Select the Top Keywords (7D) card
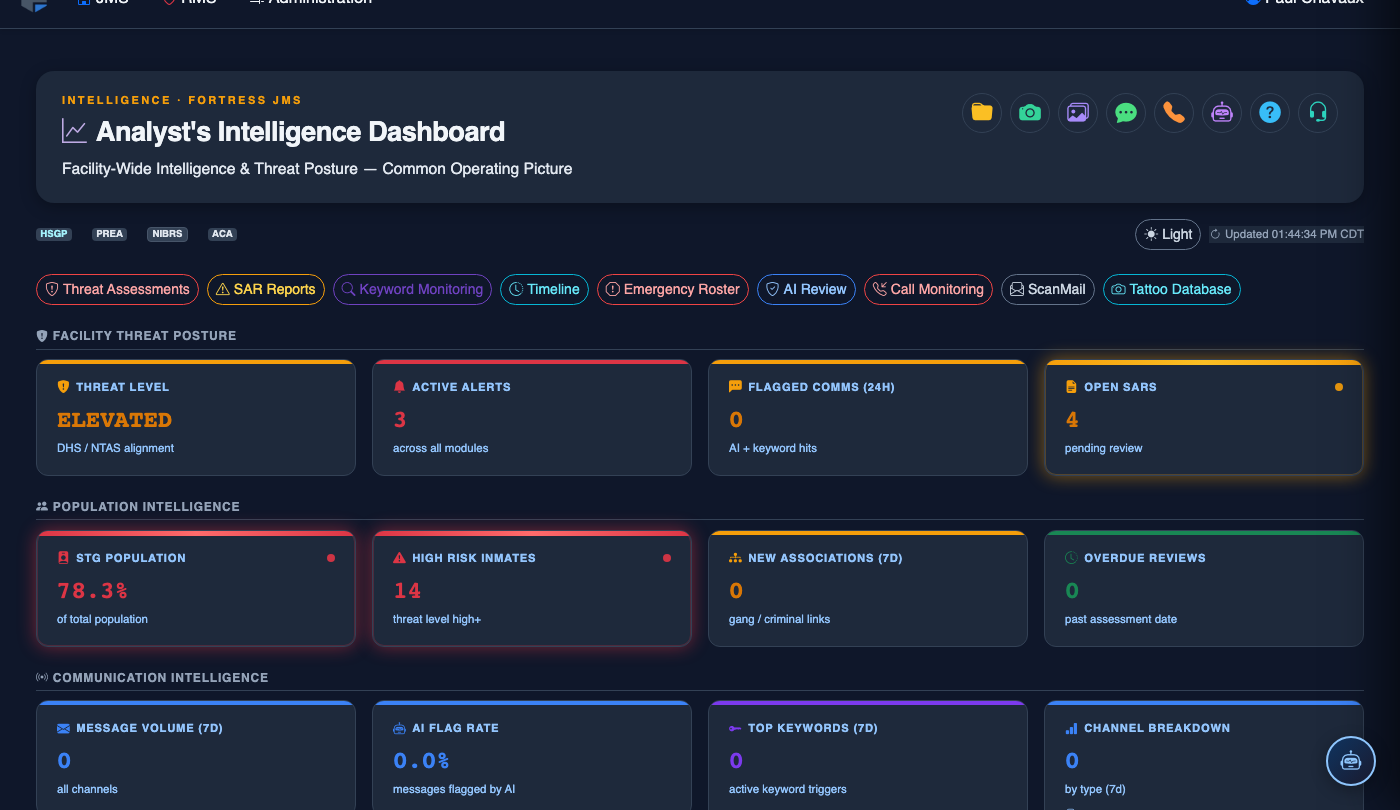 tap(868, 756)
